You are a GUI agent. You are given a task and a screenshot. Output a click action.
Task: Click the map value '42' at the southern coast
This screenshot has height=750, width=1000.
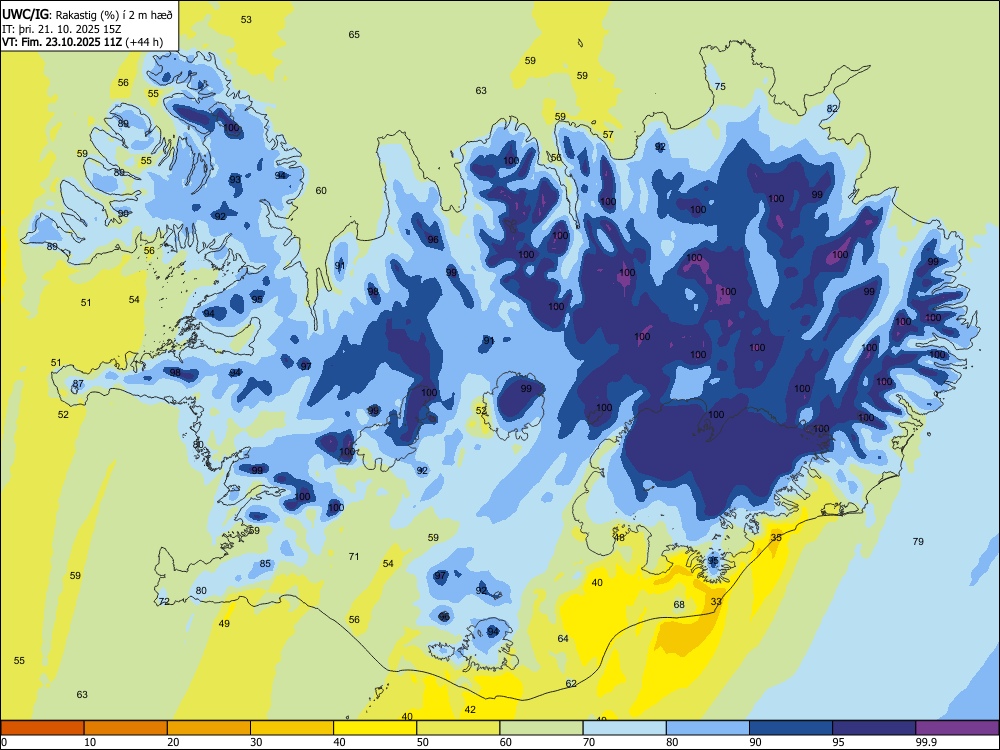pos(470,710)
